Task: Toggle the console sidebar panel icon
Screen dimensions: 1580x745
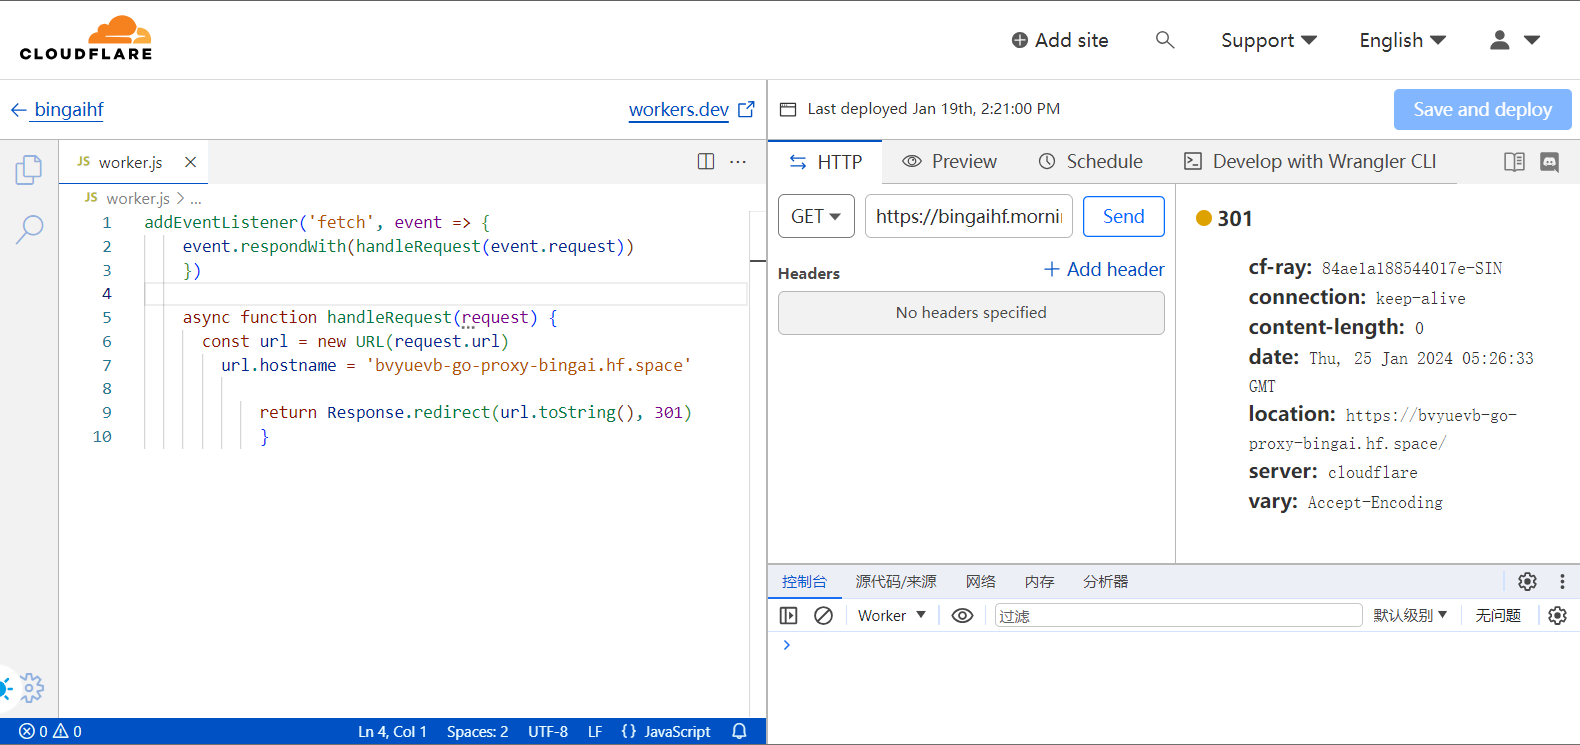Action: (788, 616)
